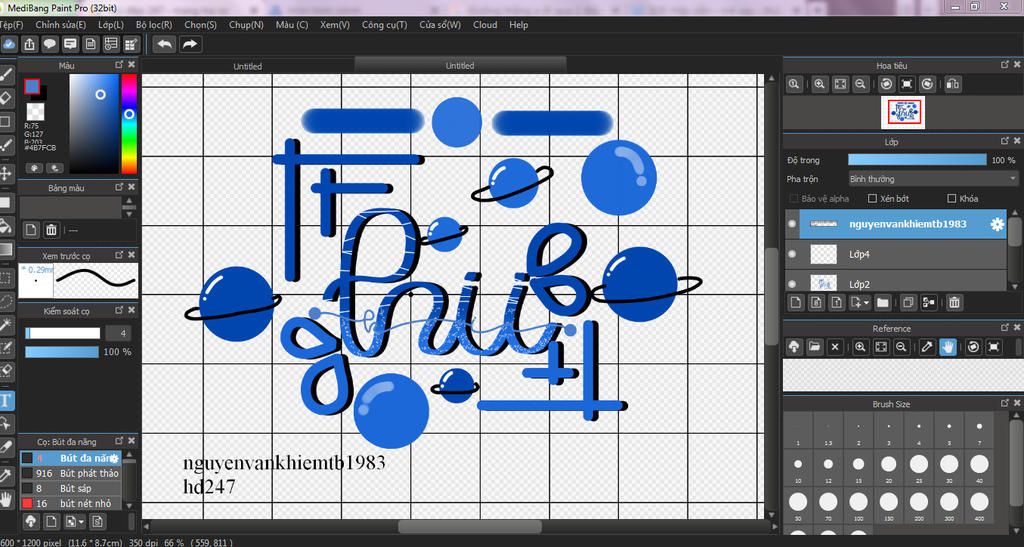Open the Lớp(L) menu
The image size is (1024, 547).
(x=111, y=25)
